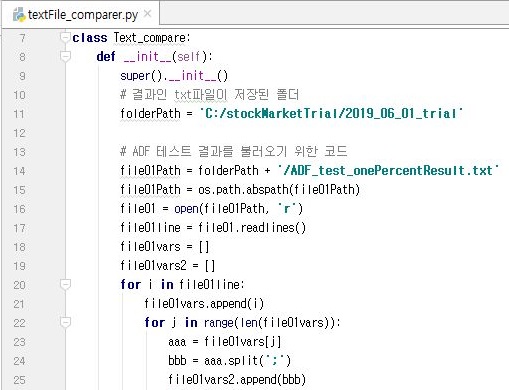The height and width of the screenshot is (390, 509).
Task: Collapse the def __init__ fold marker
Action: (65, 56)
